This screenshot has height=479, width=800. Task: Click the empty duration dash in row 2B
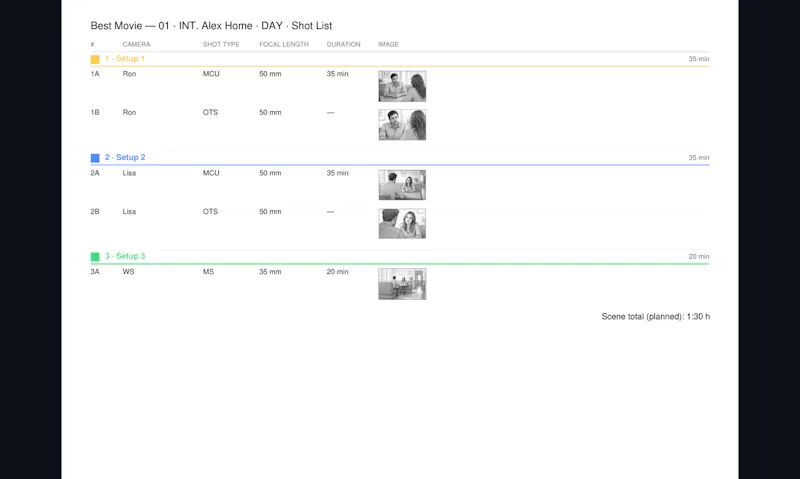tap(331, 211)
